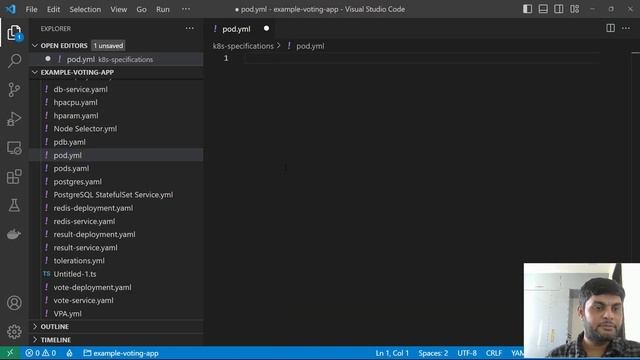This screenshot has height=360, width=640.
Task: Open the Explorer view icon
Action: click(x=14, y=33)
